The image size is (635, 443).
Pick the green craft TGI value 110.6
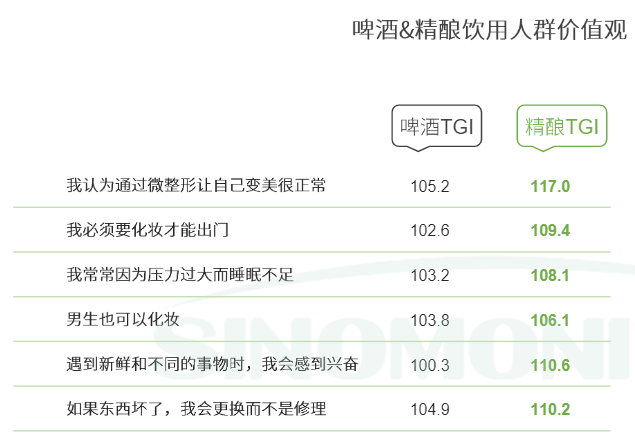pos(550,365)
